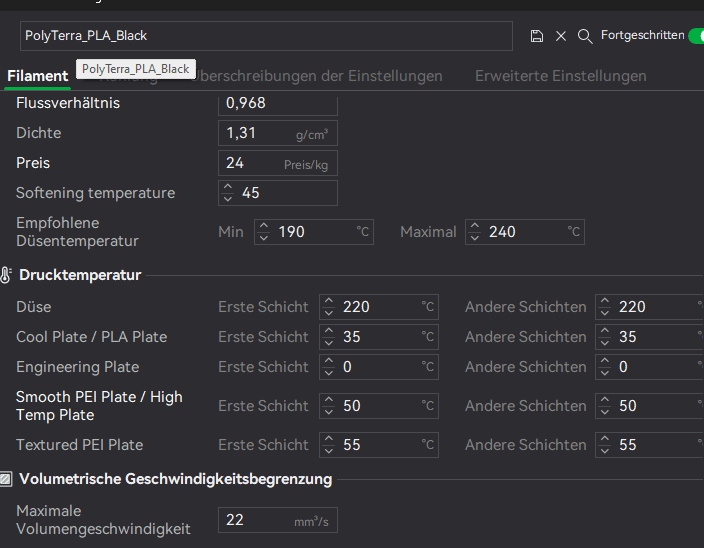
Task: Increase Textured PEI Plate Erste Schicht temperature
Action: [329, 439]
